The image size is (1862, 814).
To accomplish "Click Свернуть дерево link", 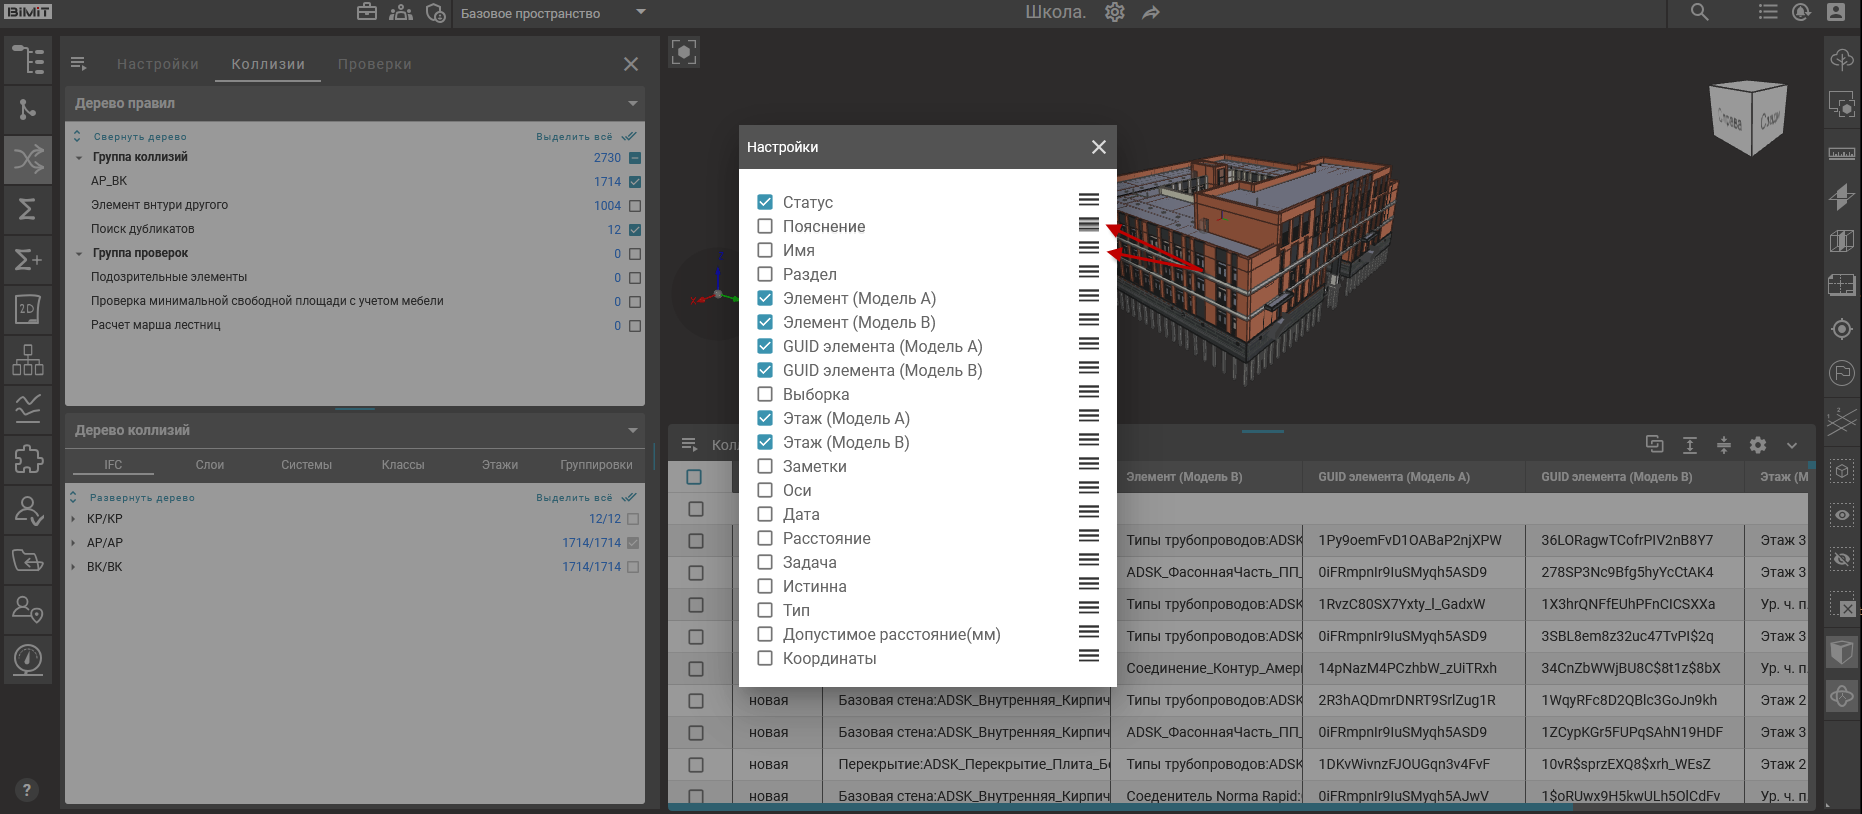I will coord(140,137).
